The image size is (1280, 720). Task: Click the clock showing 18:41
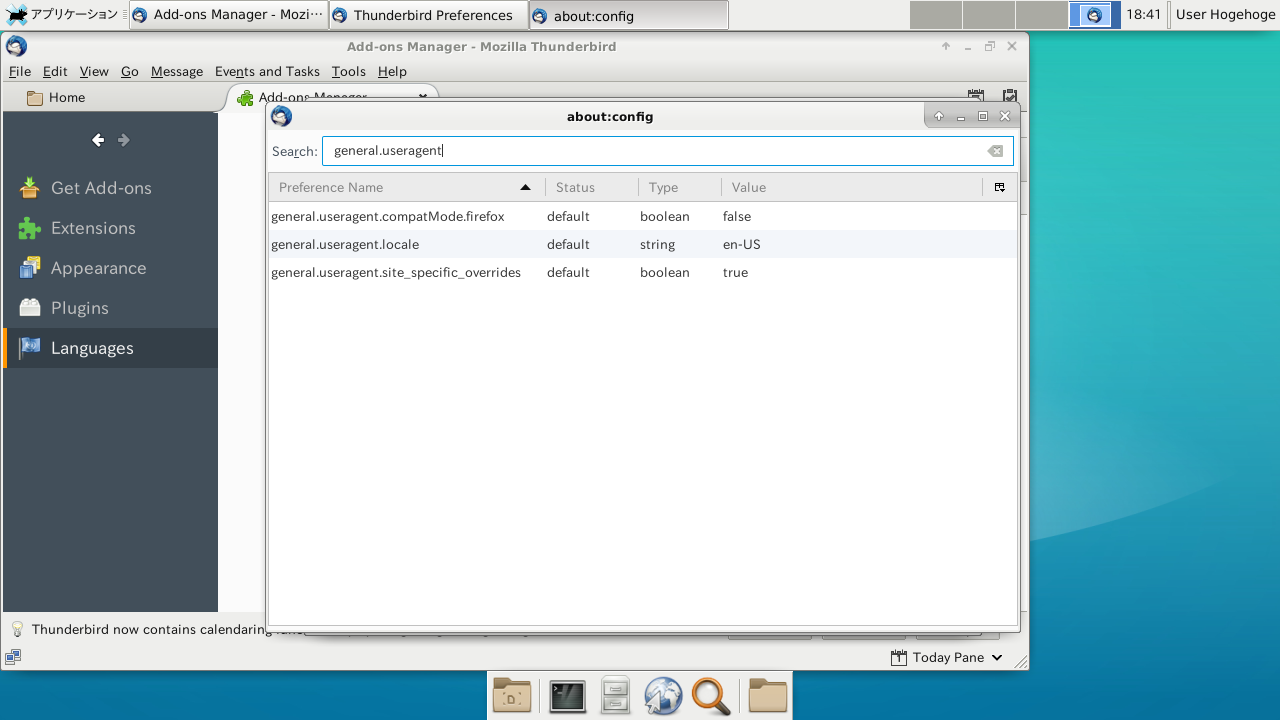tap(1143, 15)
